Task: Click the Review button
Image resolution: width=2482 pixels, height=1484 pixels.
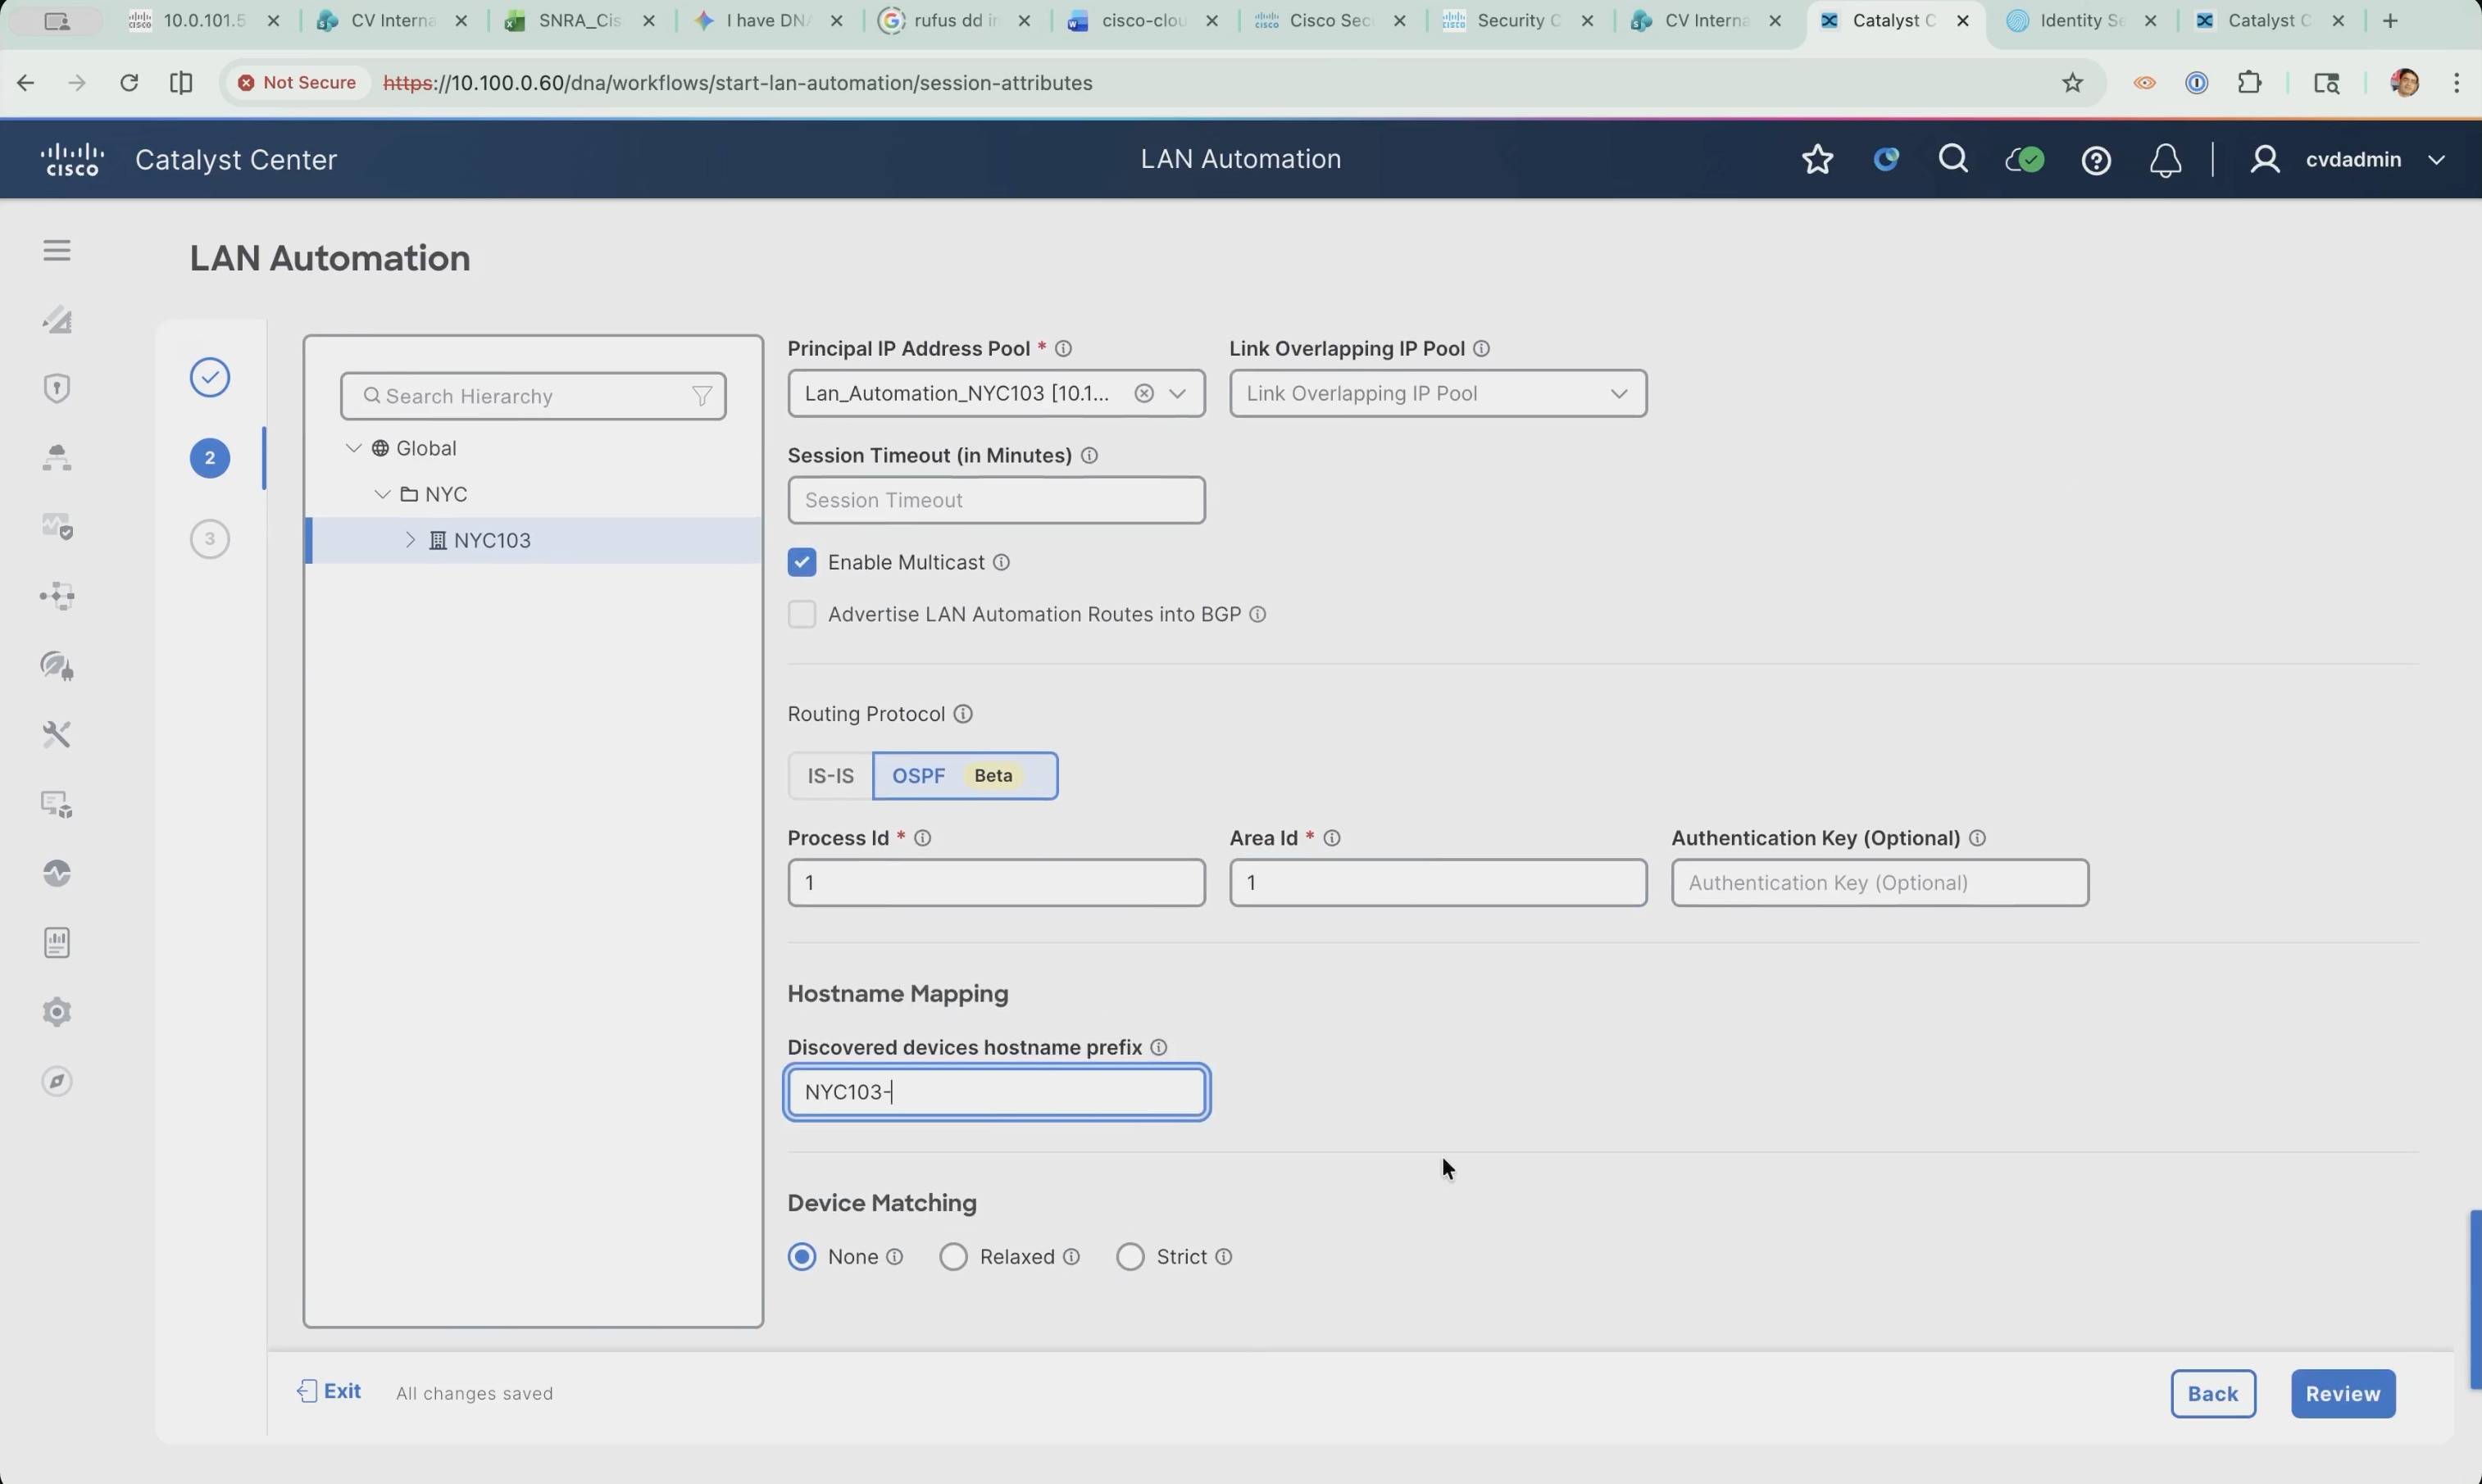Action: (2343, 1394)
